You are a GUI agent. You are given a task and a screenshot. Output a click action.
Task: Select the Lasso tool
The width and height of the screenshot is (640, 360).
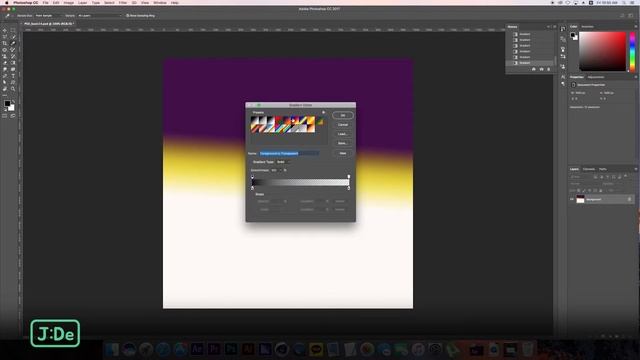[5, 37]
